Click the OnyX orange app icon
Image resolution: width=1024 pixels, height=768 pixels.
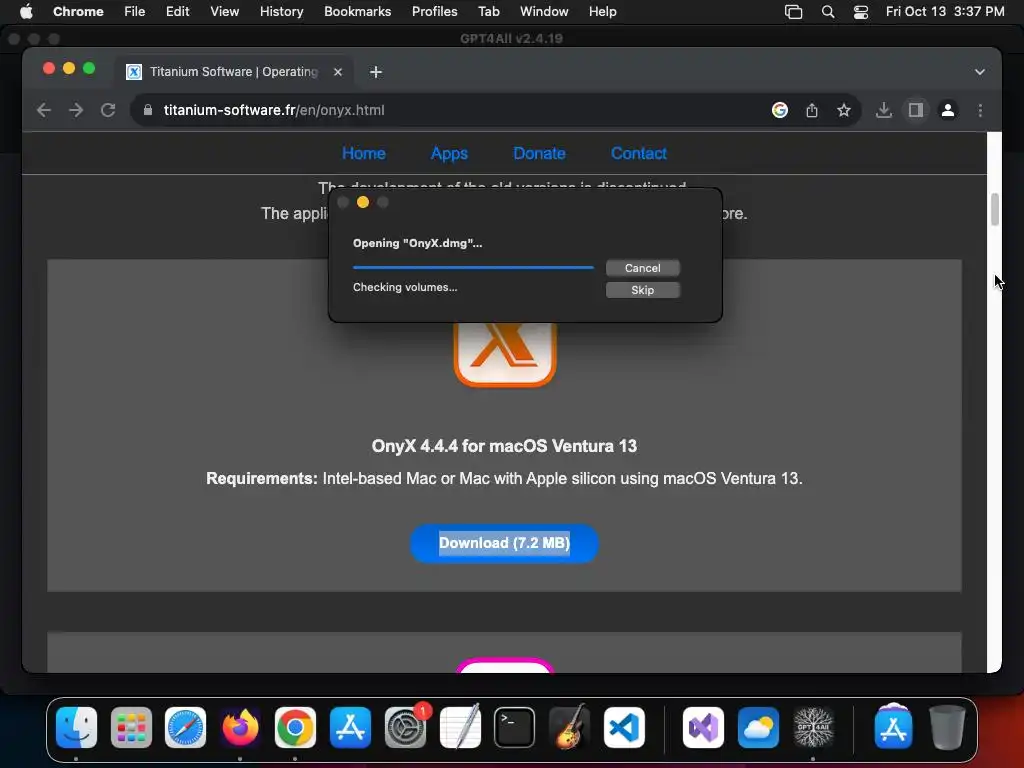click(x=505, y=354)
